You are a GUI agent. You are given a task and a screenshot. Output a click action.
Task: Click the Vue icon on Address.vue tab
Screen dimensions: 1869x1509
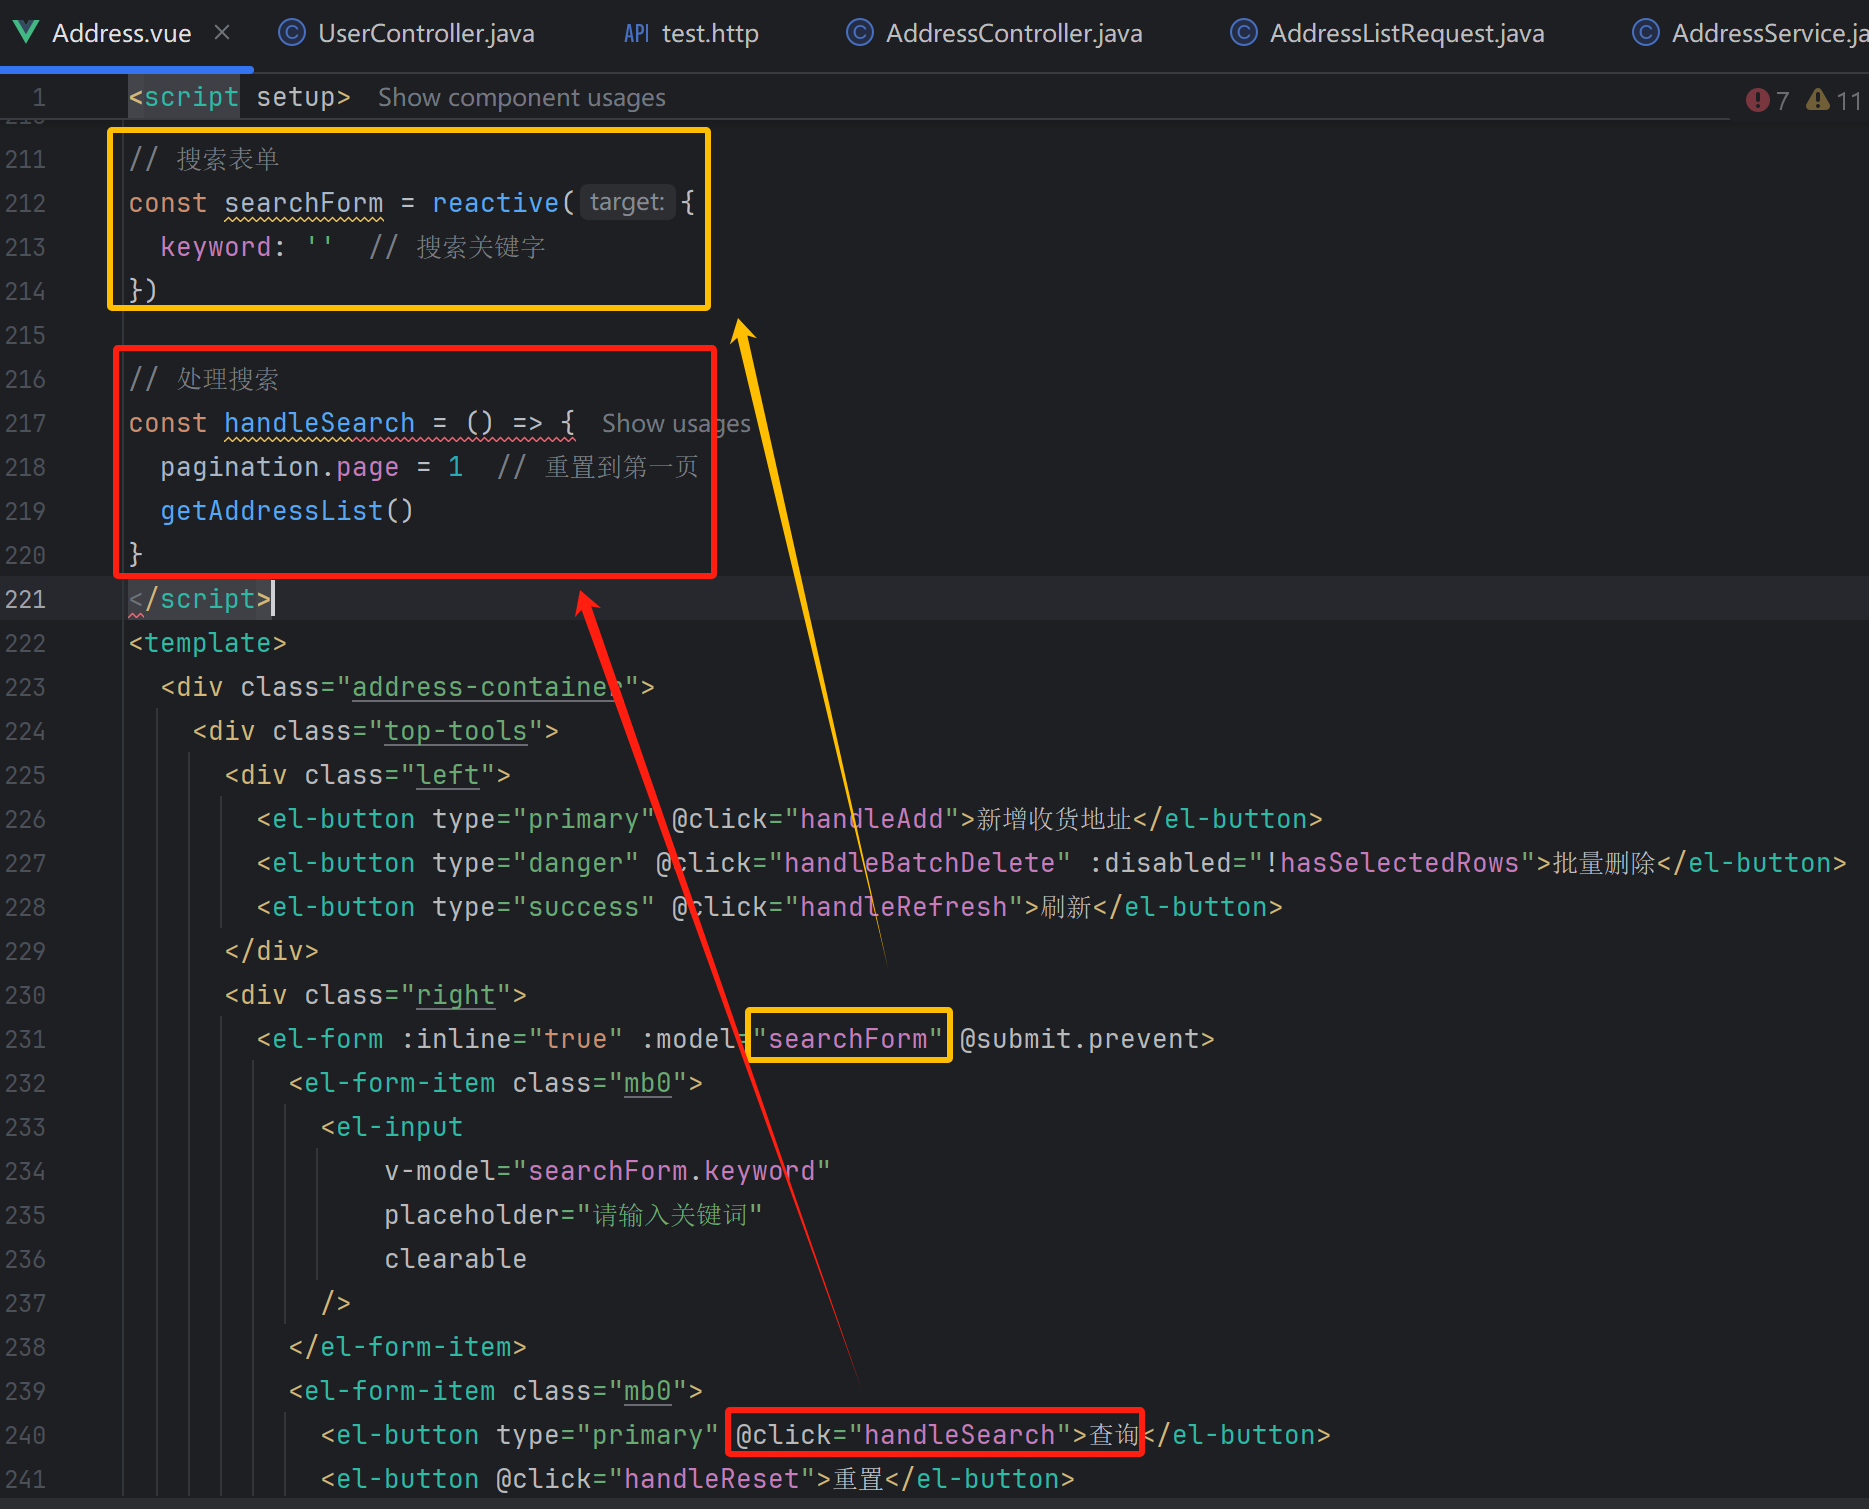click(x=26, y=33)
